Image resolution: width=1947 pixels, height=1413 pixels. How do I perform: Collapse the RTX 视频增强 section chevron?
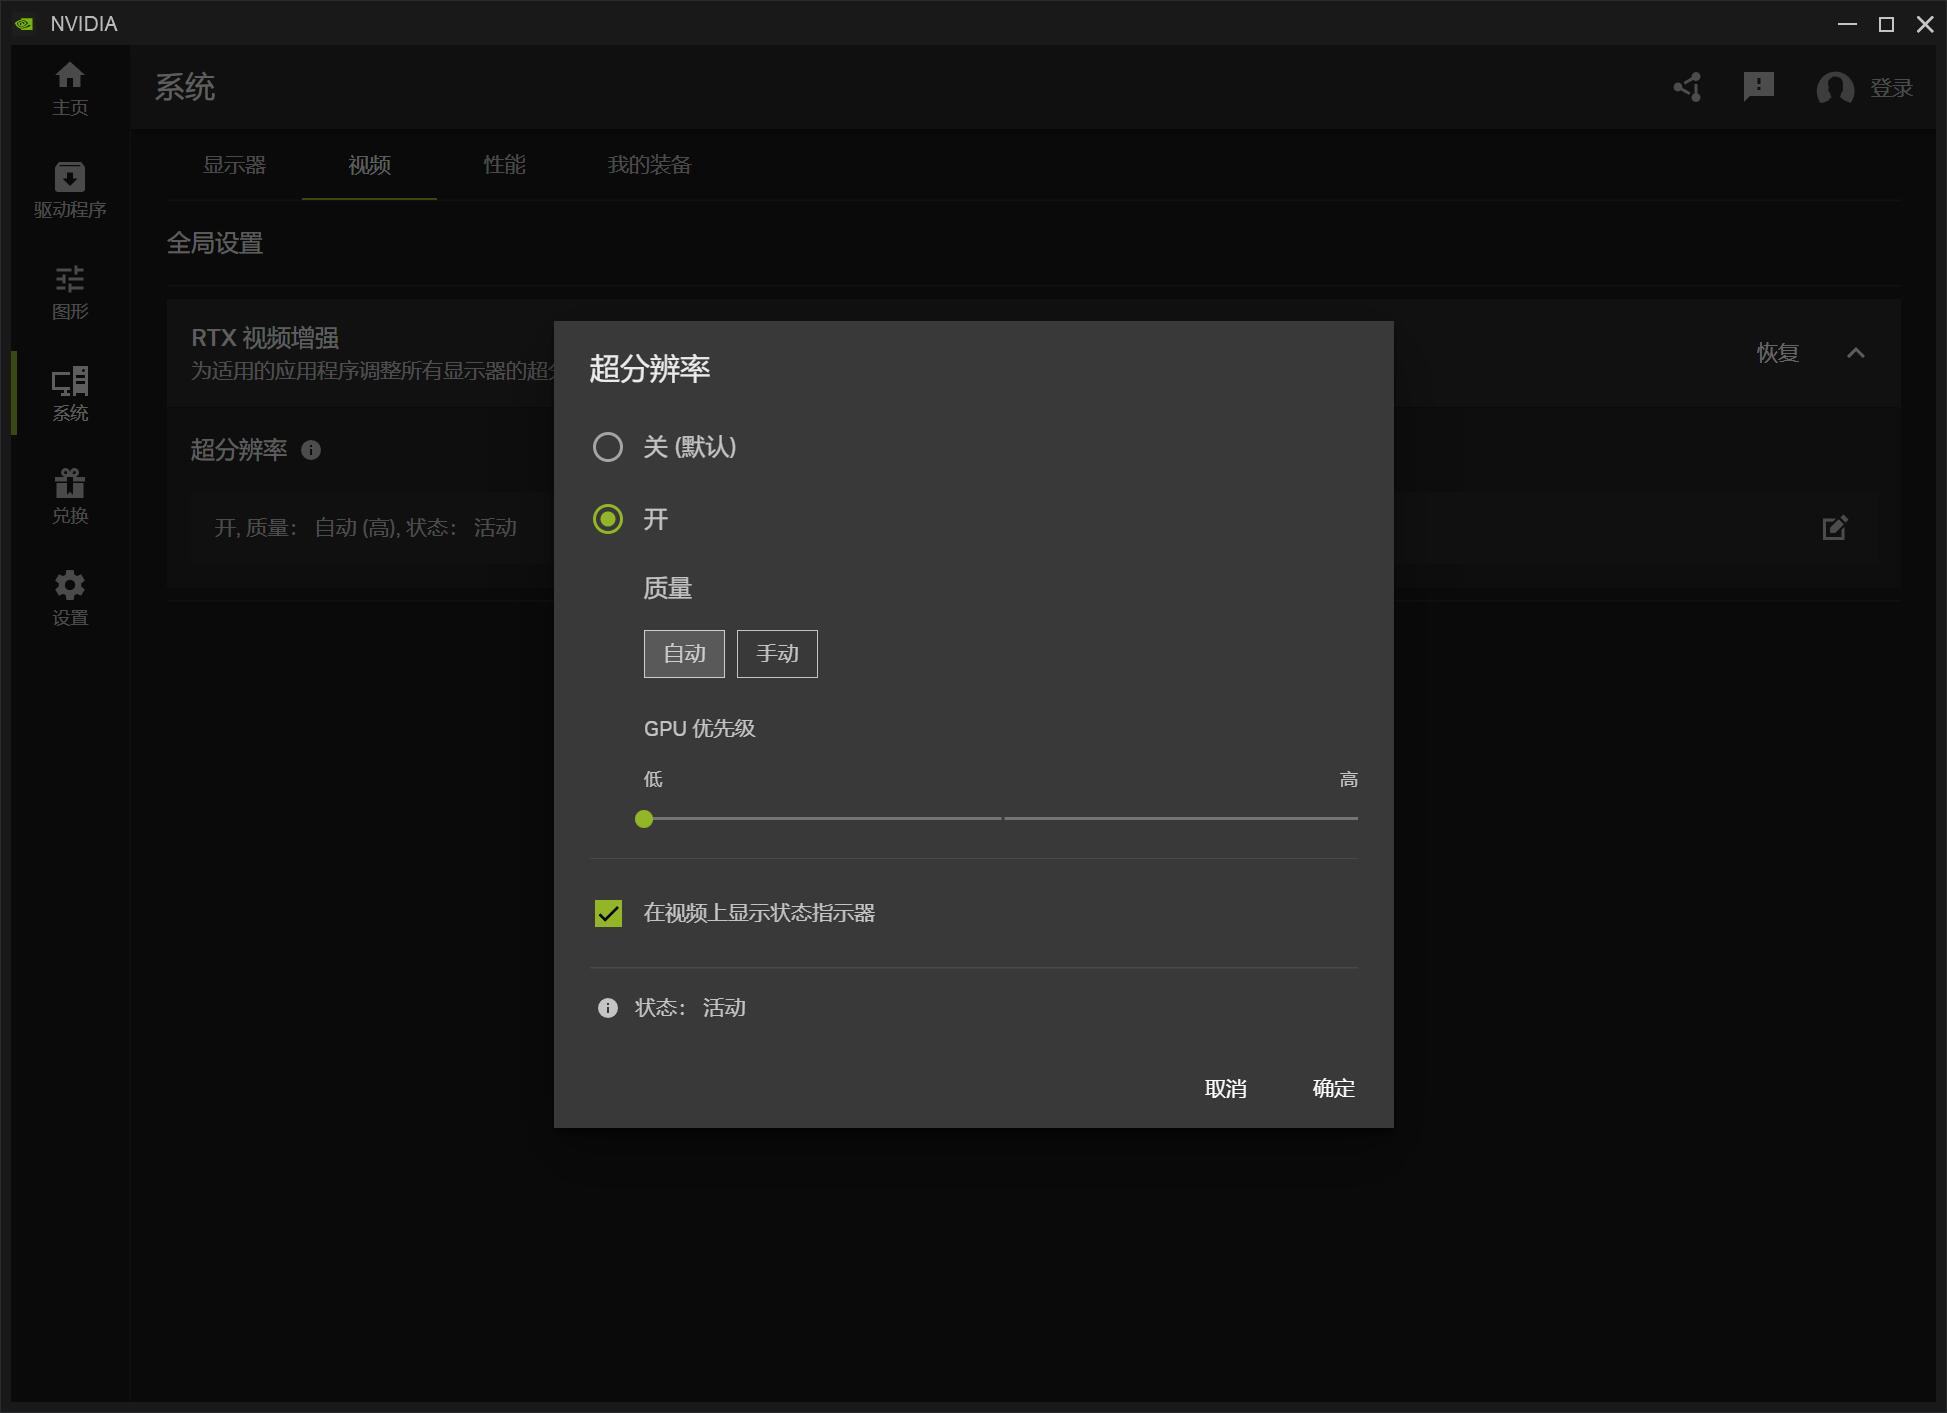(x=1856, y=353)
